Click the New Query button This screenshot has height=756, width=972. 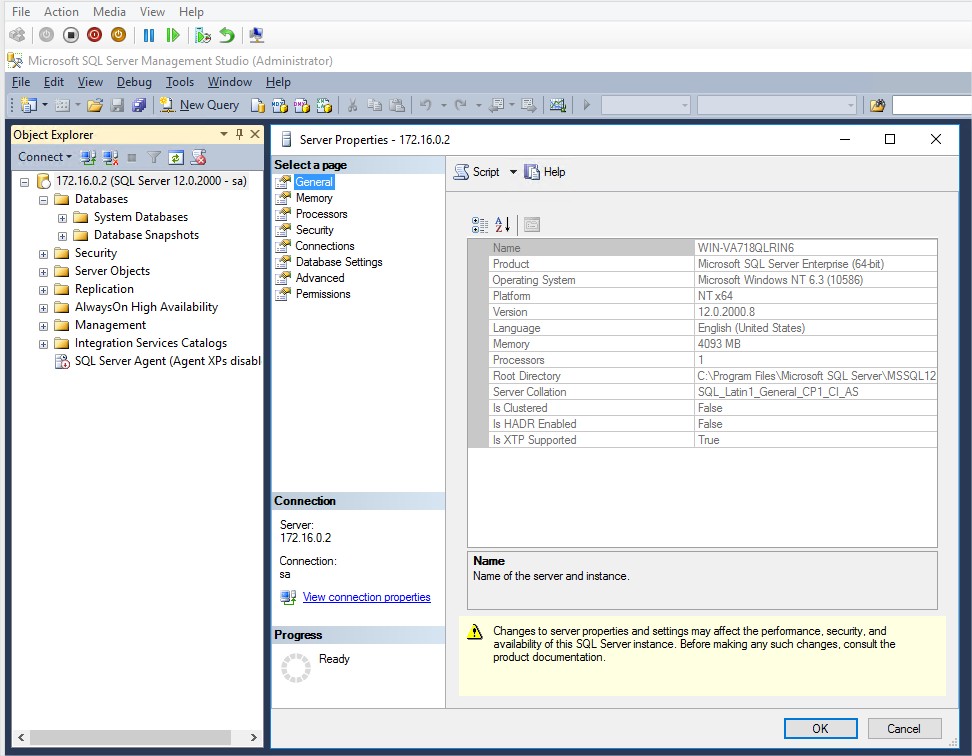(199, 105)
